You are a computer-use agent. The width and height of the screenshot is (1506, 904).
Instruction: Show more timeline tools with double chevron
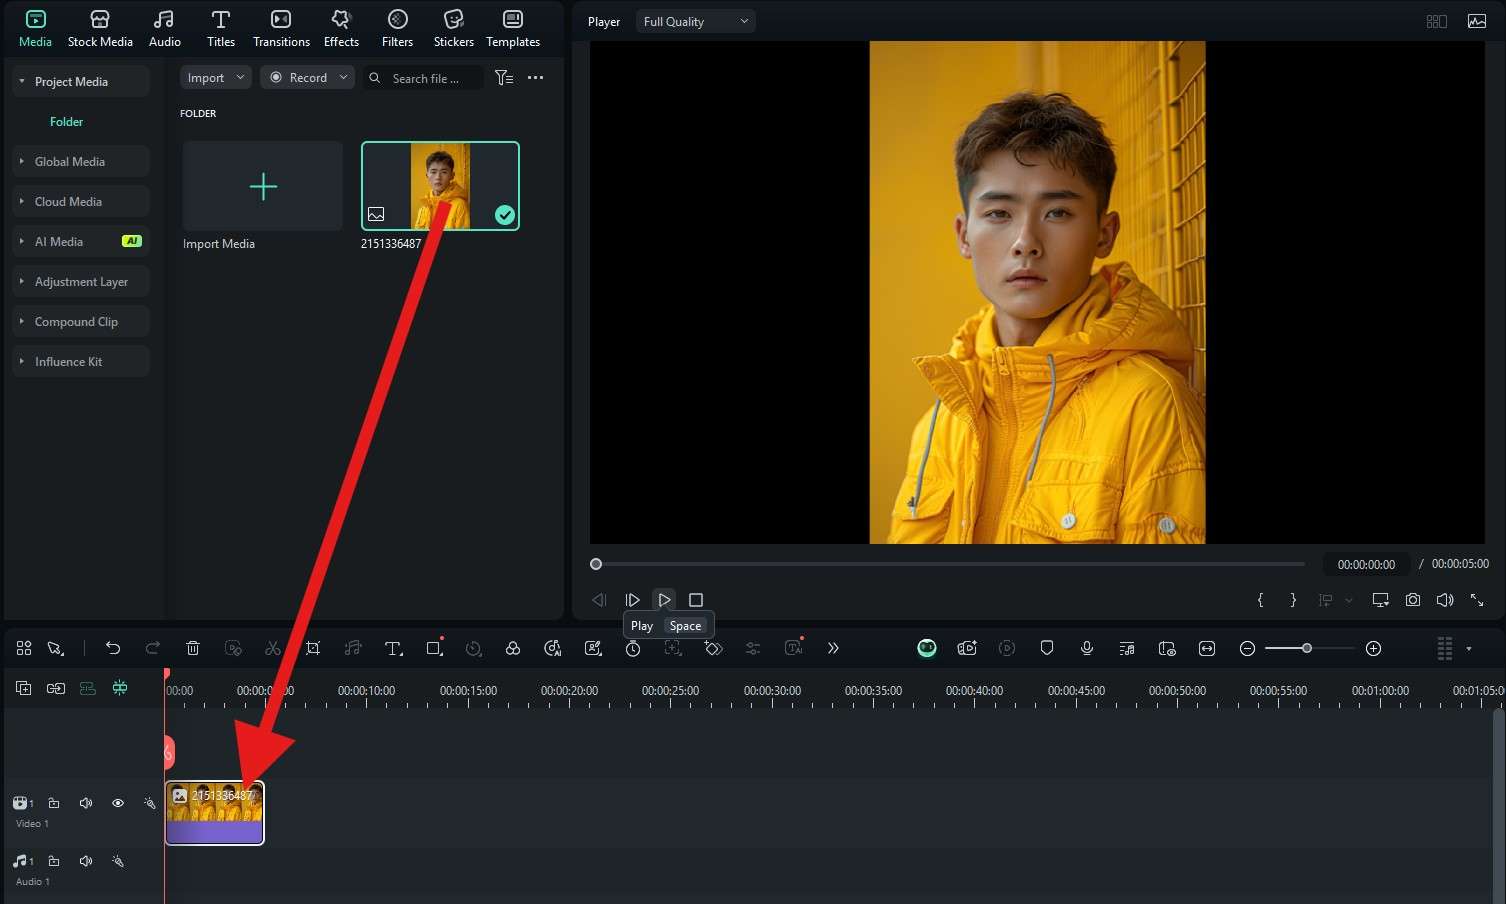tap(833, 648)
